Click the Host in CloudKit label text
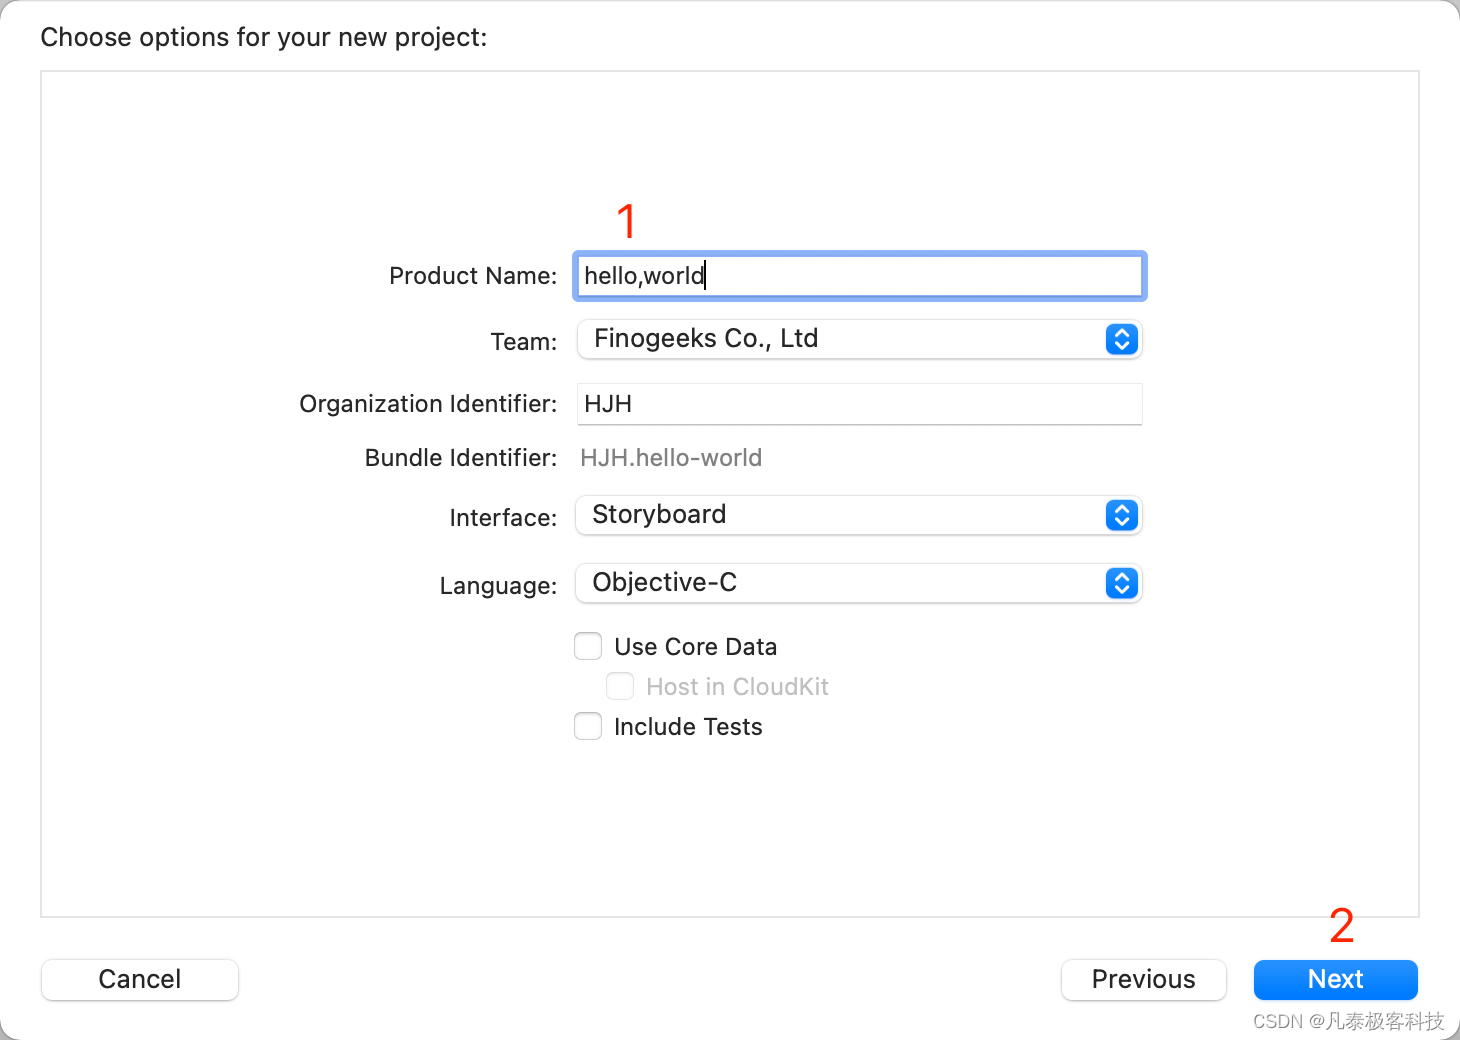The width and height of the screenshot is (1460, 1040). click(737, 687)
